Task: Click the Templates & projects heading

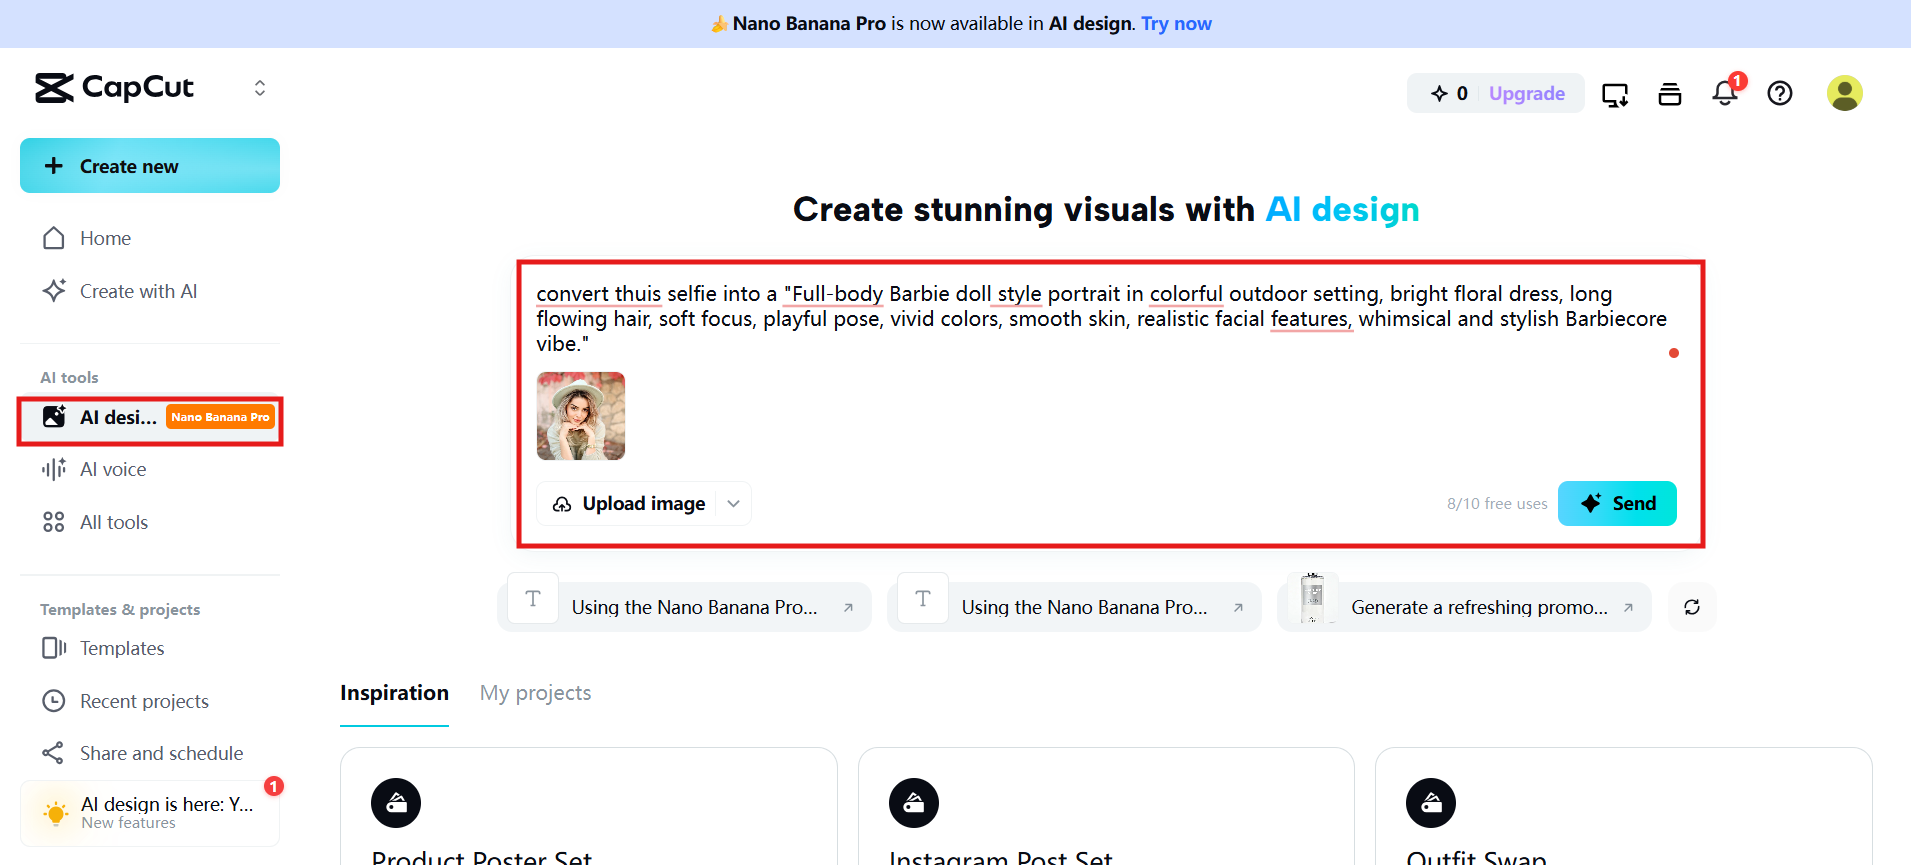Action: 120,609
